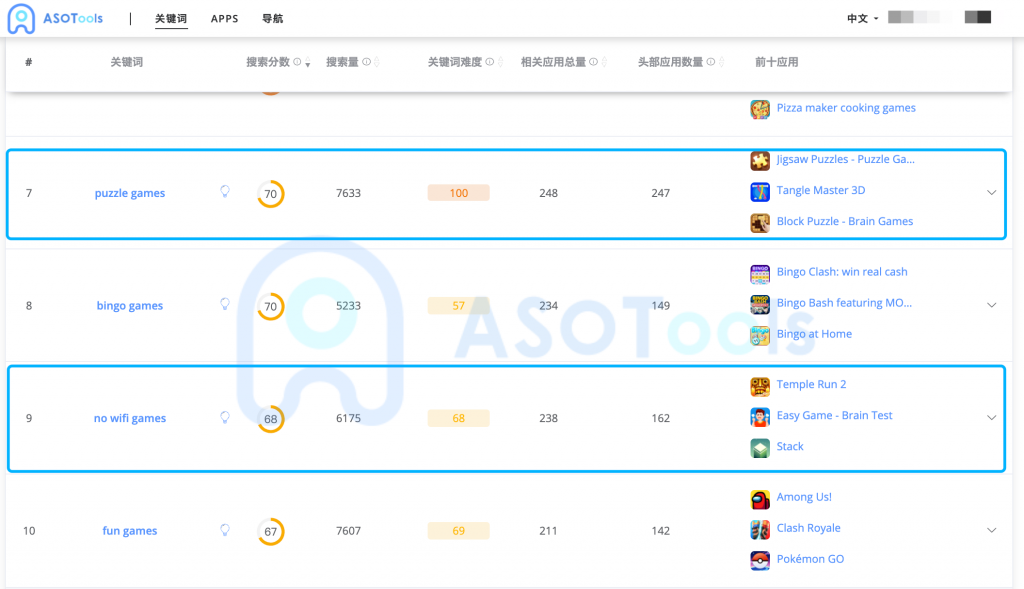Click the lightbulb icon beside fun games

click(225, 530)
